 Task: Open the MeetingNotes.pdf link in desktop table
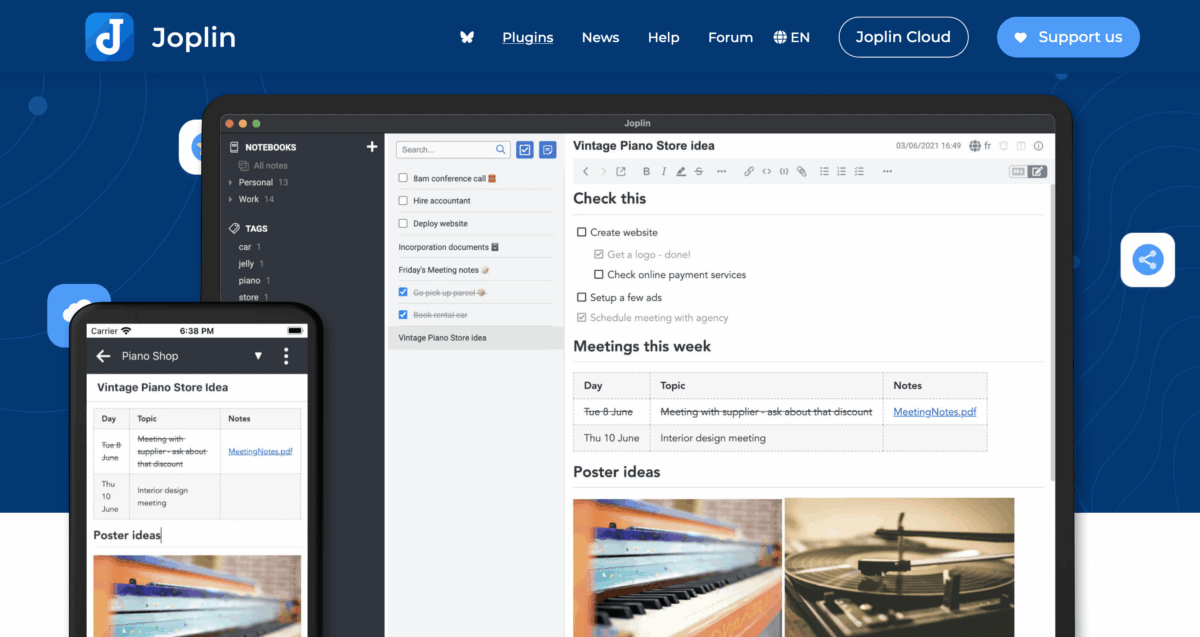[x=934, y=412]
